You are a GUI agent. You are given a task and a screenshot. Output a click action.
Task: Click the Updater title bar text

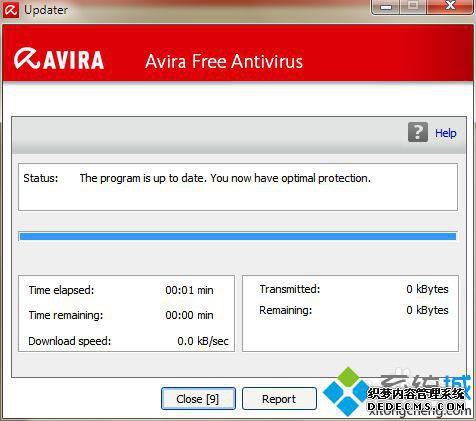click(46, 10)
